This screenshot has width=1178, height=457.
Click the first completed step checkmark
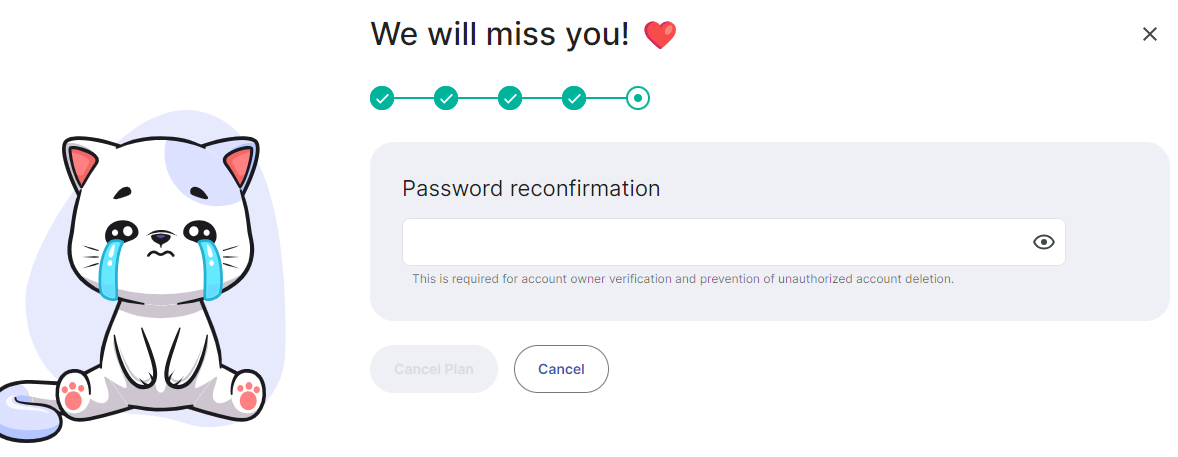(x=382, y=98)
